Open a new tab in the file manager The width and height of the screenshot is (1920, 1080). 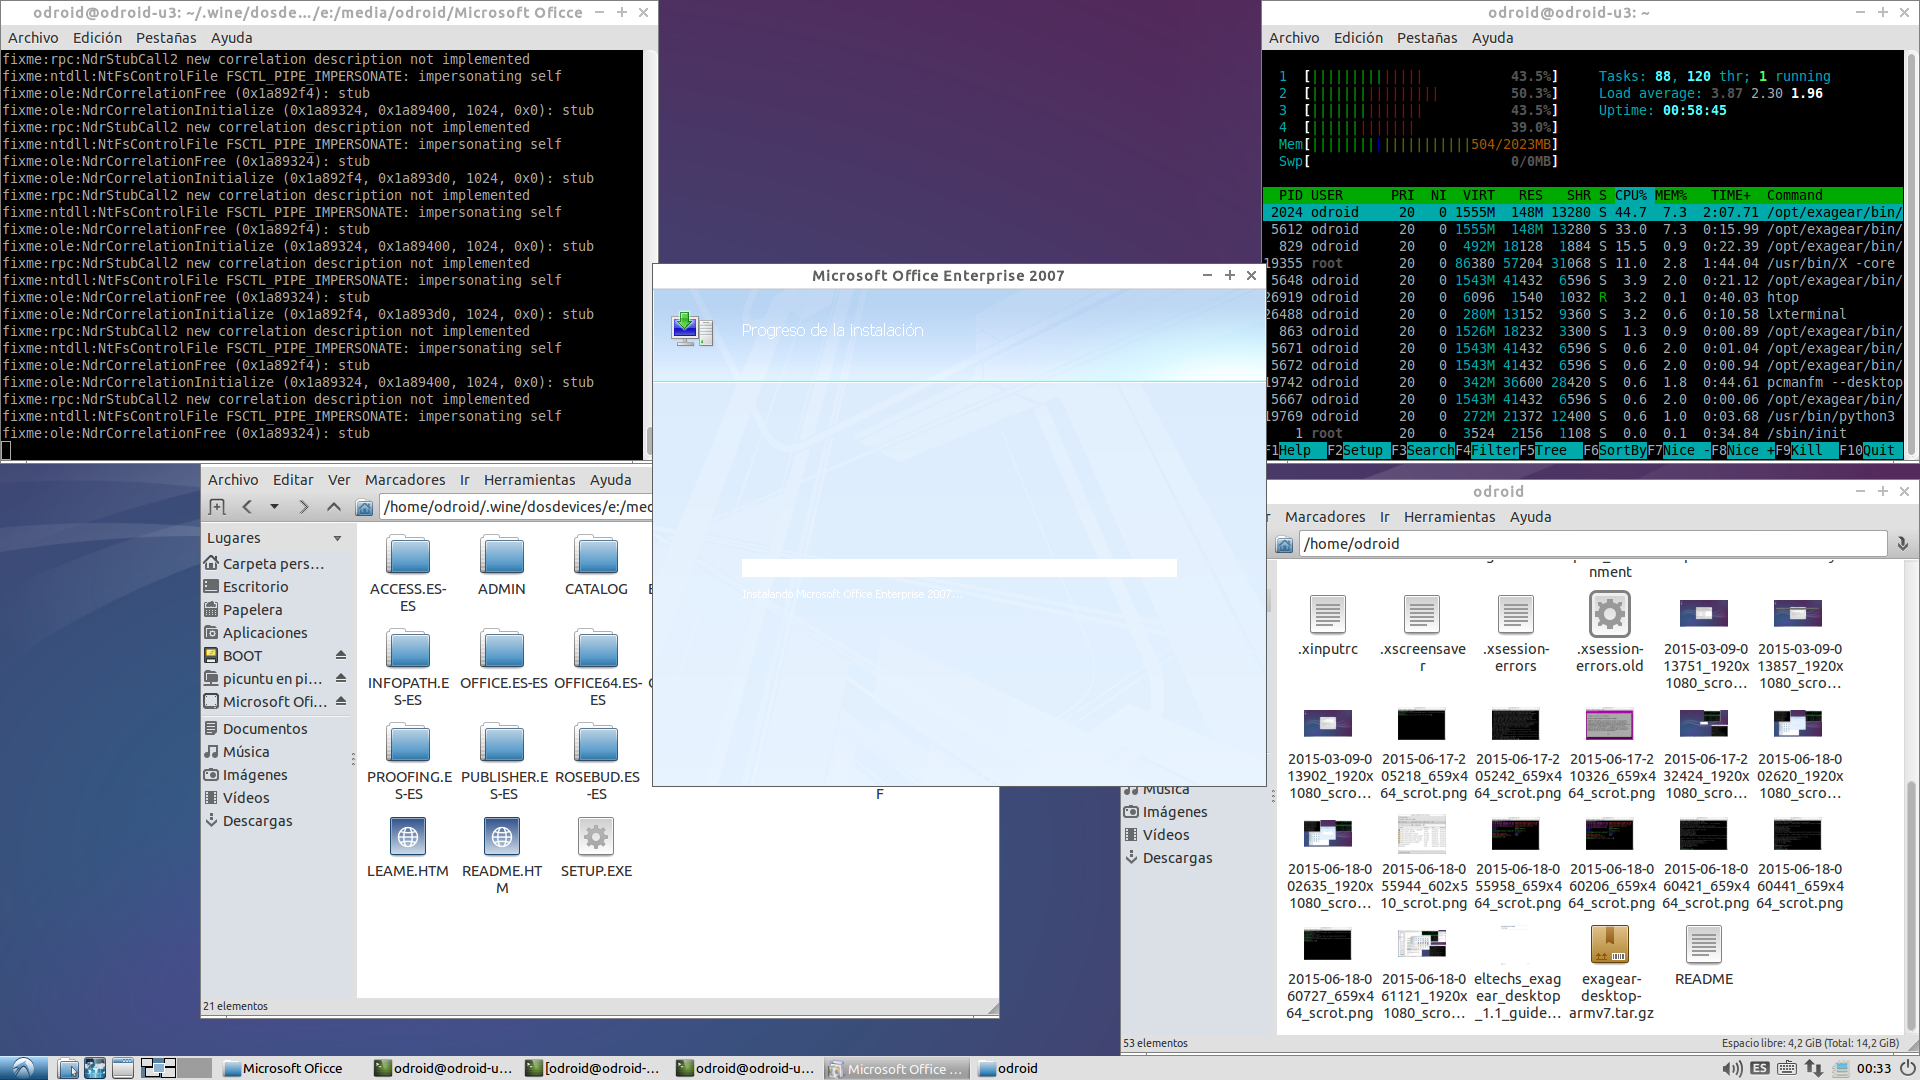click(217, 507)
